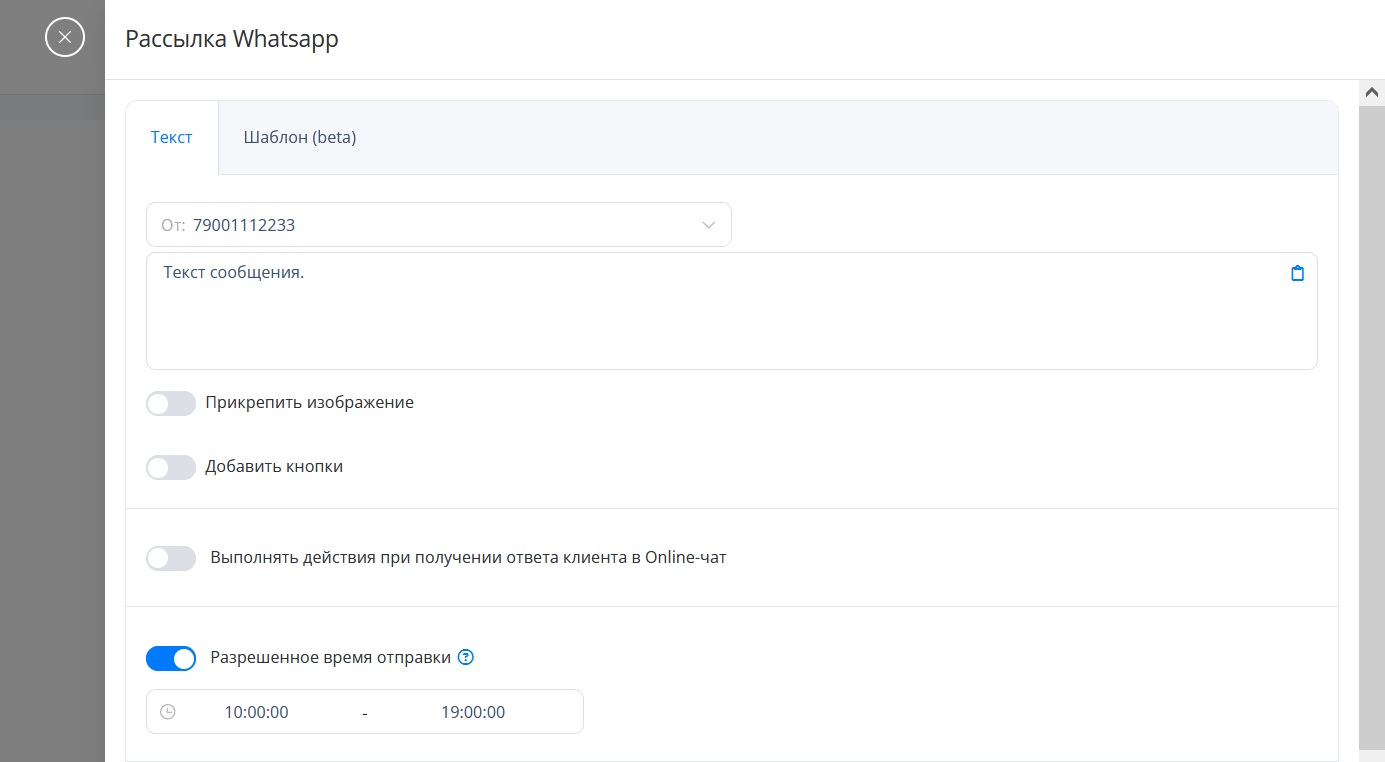
Task: Expand sender dropdown chevron arrow
Action: [x=708, y=225]
